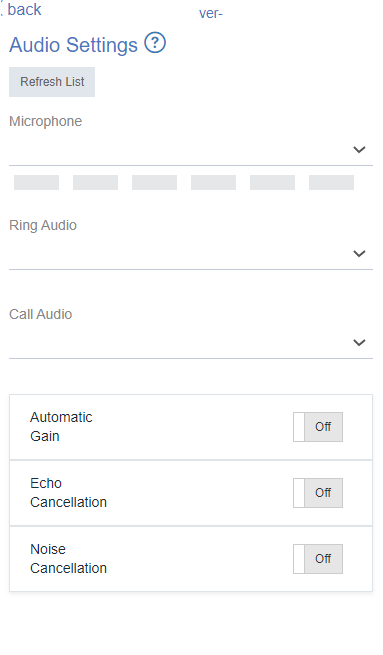Click the first microphone level meter bar
The image size is (383, 655).
point(36,183)
